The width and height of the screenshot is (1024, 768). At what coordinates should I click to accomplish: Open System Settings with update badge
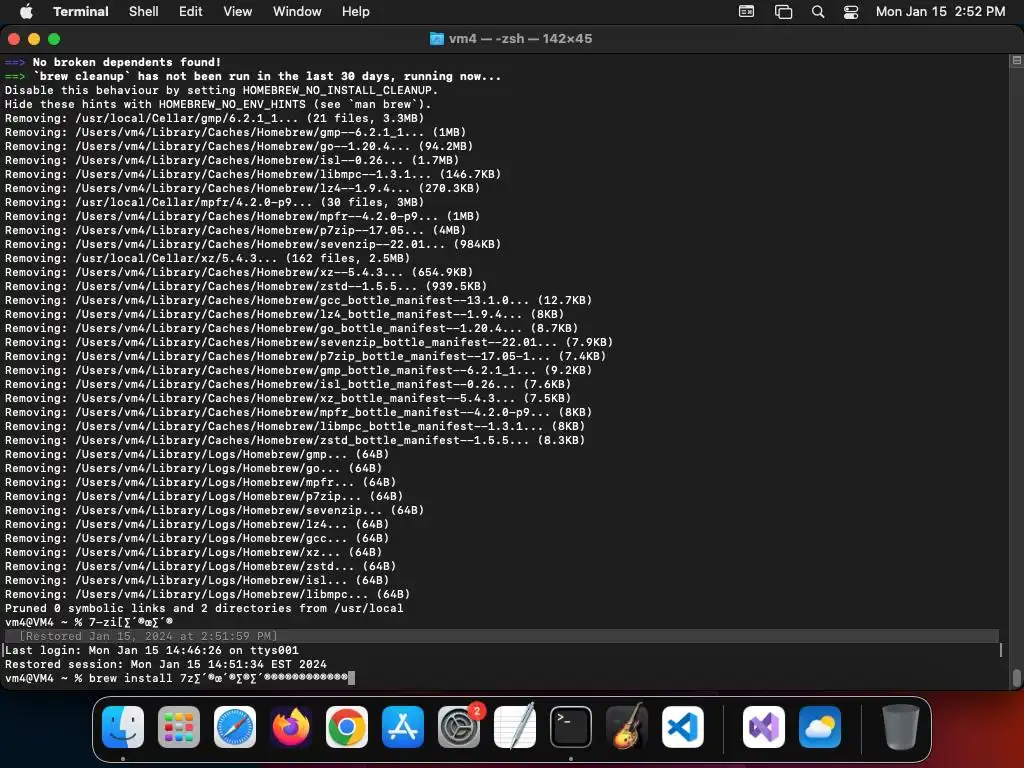pos(458,727)
